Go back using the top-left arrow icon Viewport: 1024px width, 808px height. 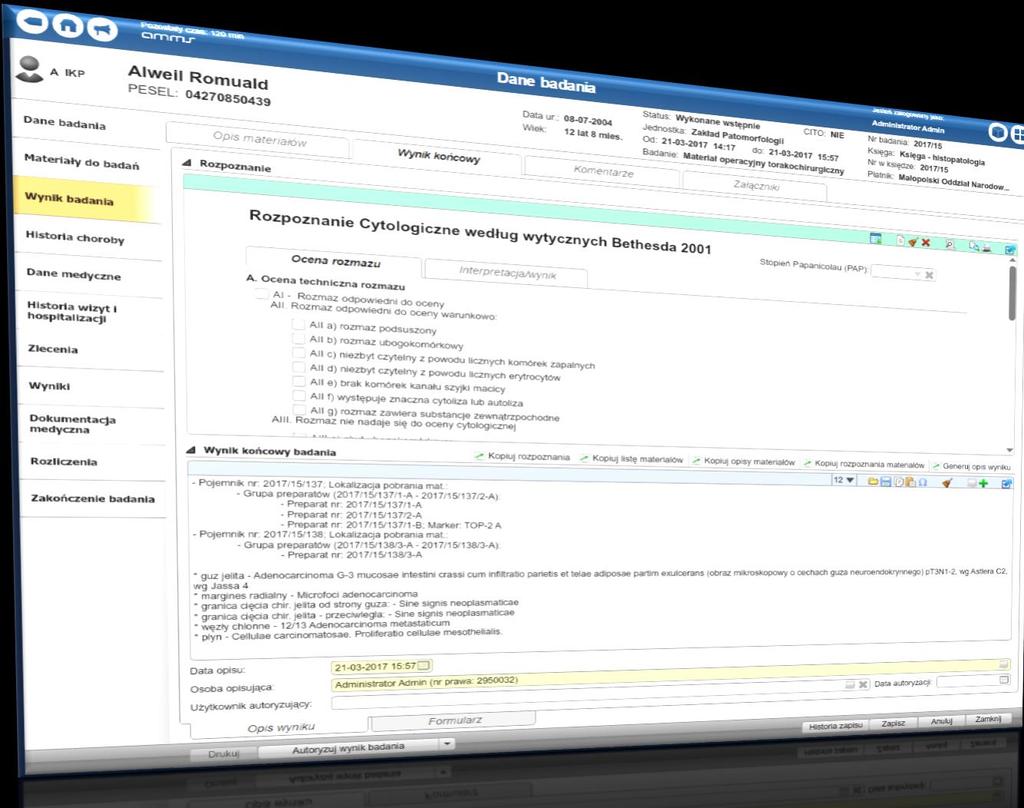pos(31,21)
